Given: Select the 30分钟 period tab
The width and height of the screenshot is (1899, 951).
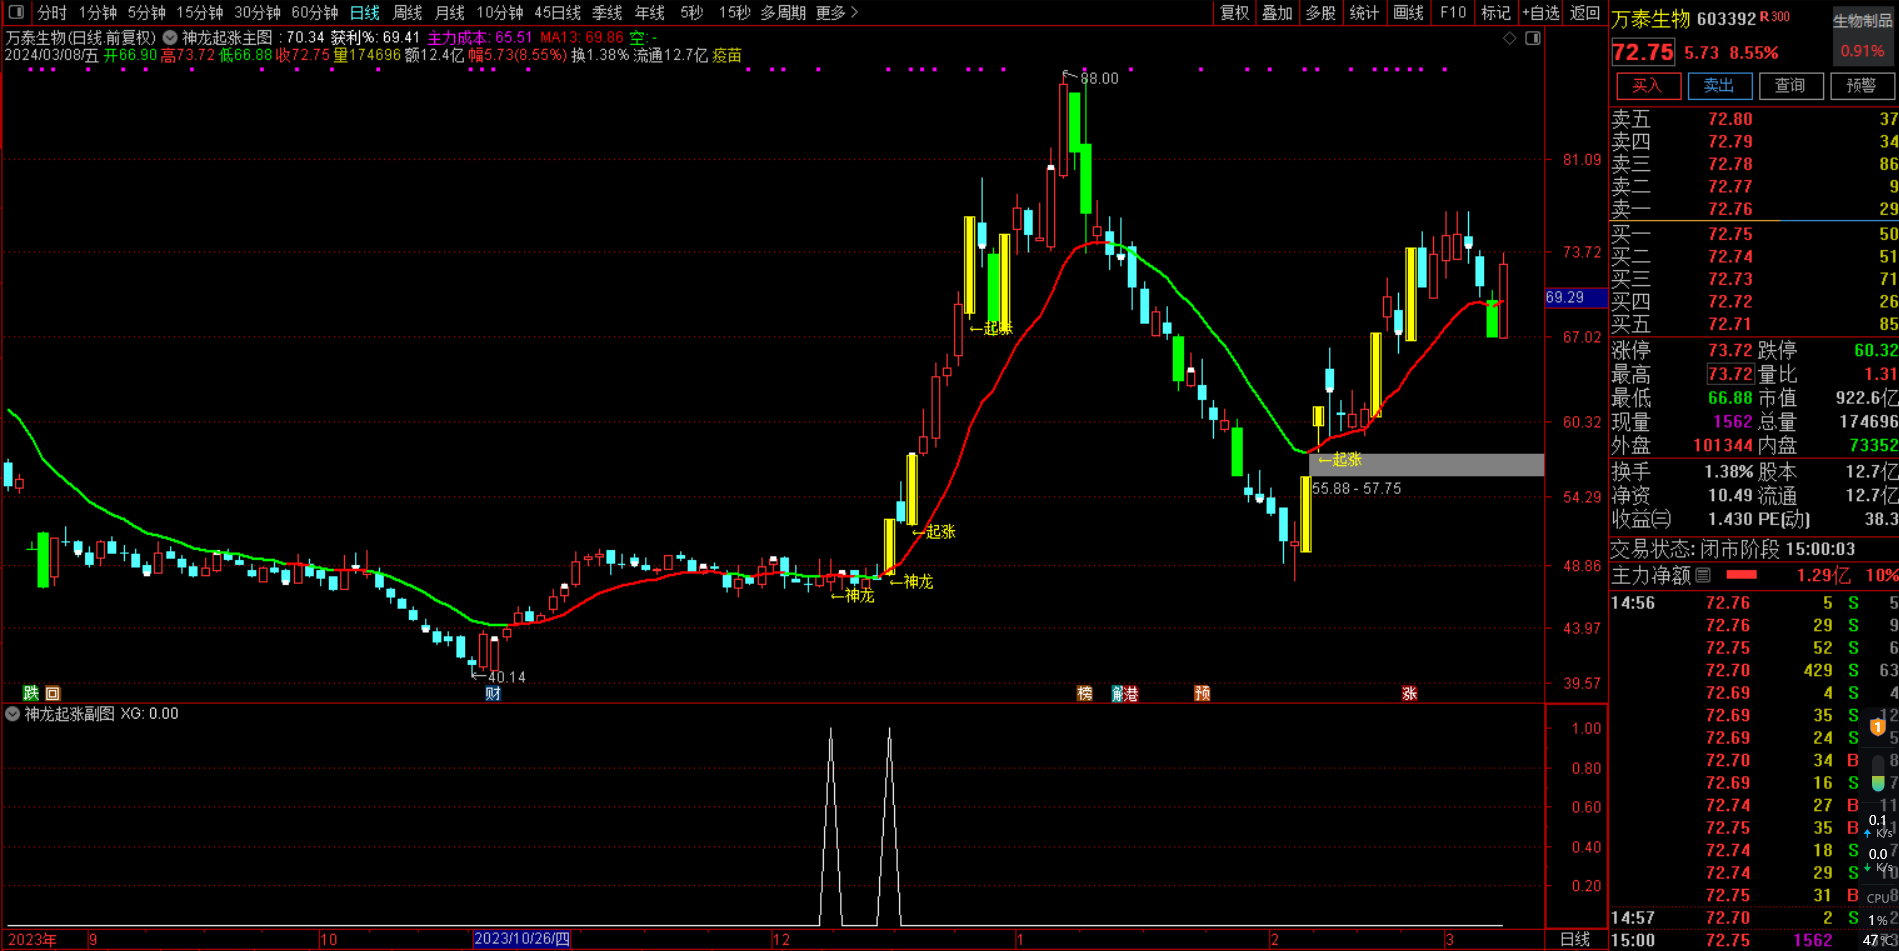Looking at the screenshot, I should point(257,12).
